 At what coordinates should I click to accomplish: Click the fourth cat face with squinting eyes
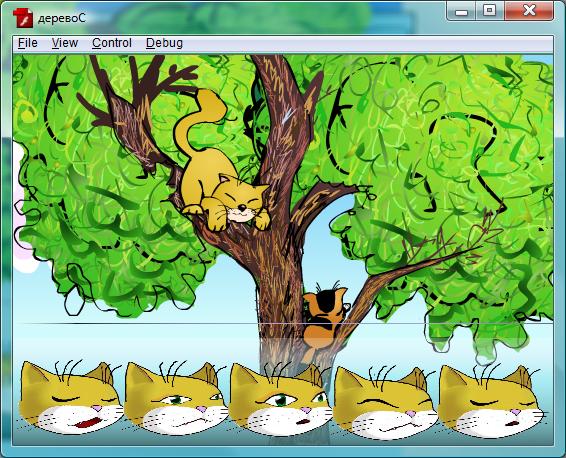[384, 401]
